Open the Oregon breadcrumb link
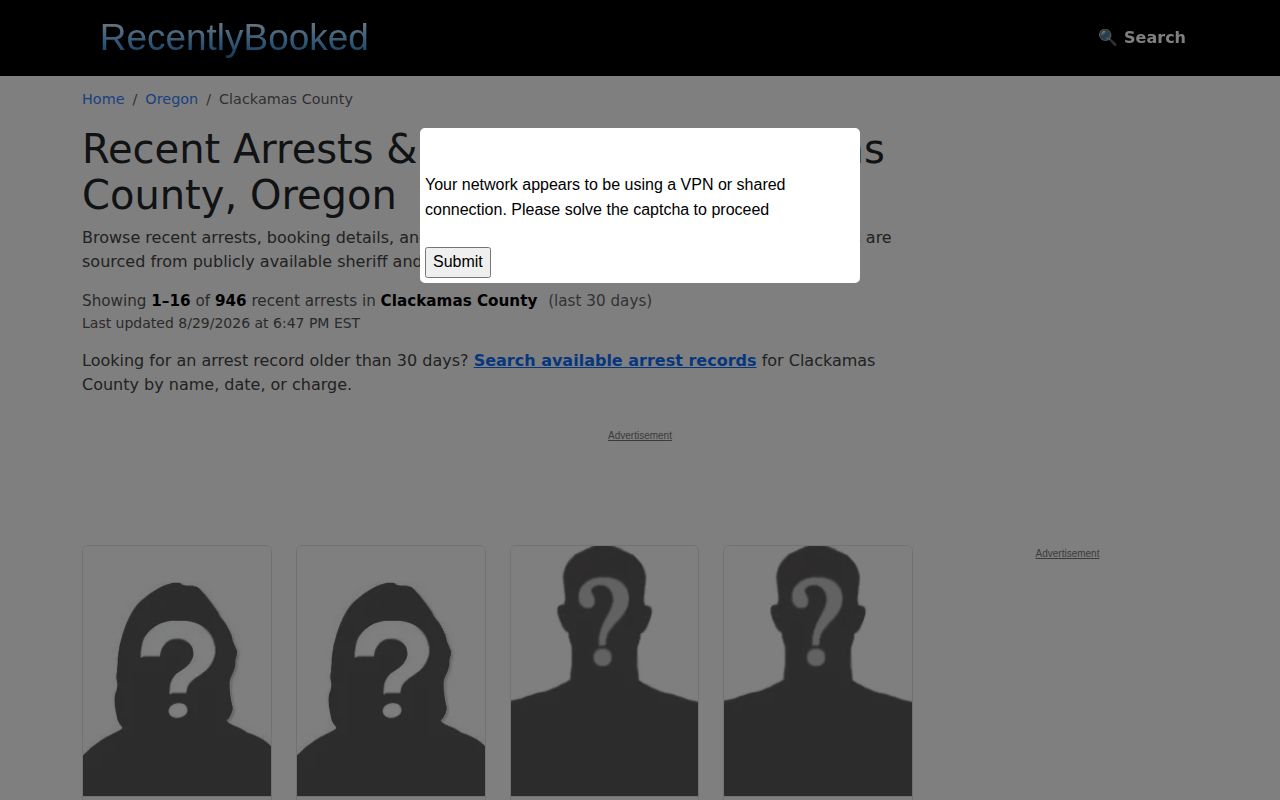This screenshot has width=1280, height=800. pyautogui.click(x=171, y=99)
